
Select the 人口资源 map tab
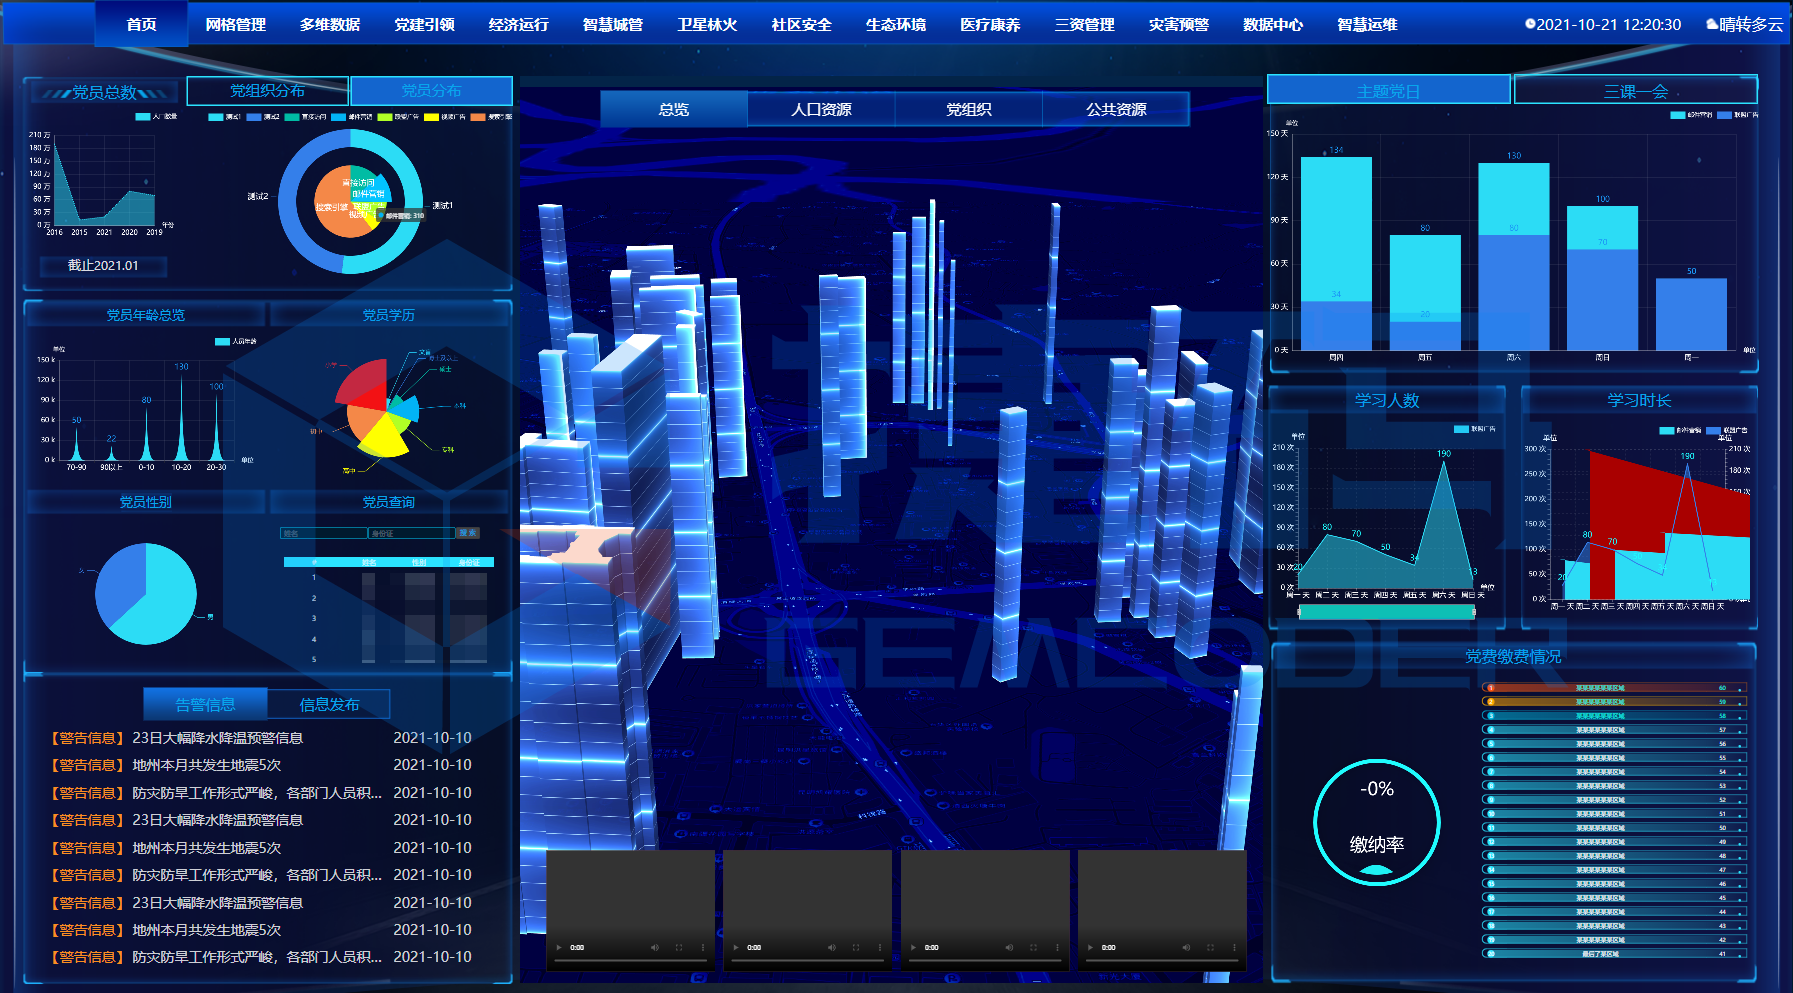[x=821, y=109]
